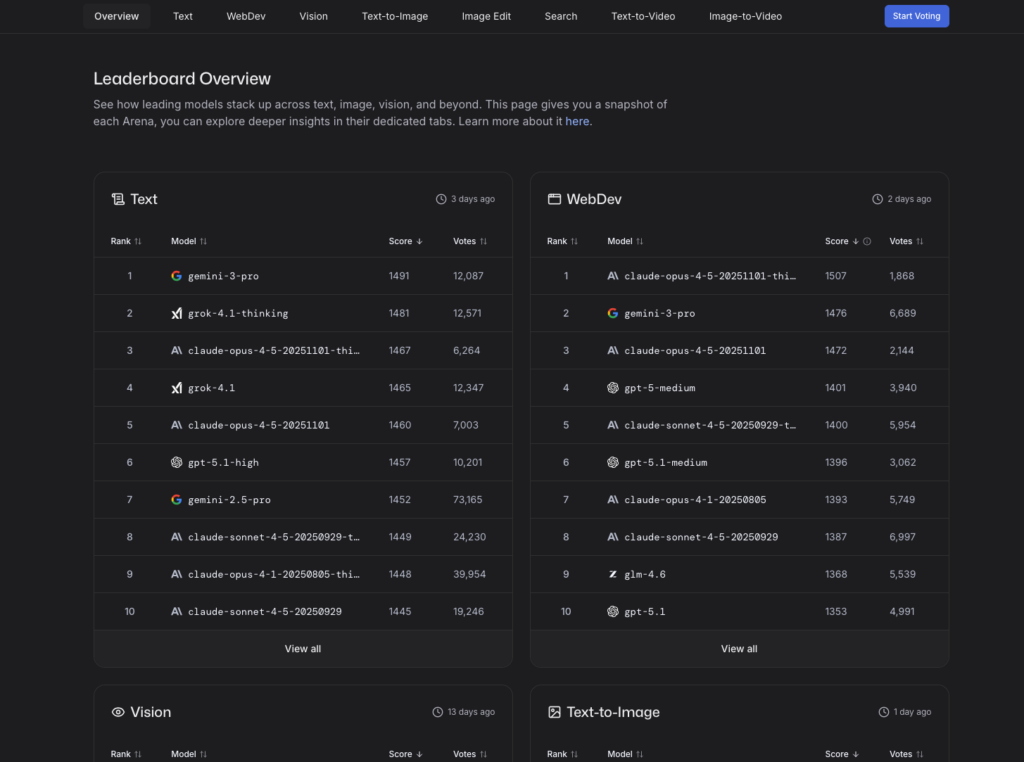Viewport: 1024px width, 762px height.
Task: Open the Text-to-Video tab
Action: (643, 16)
